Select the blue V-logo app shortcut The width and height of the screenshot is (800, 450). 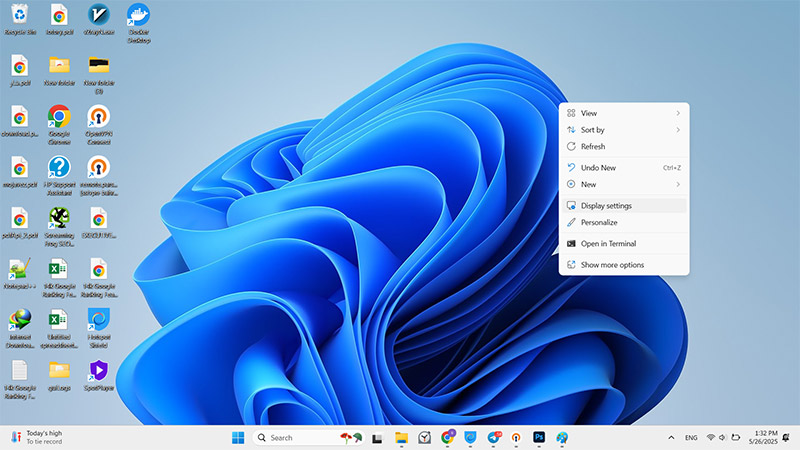pyautogui.click(x=98, y=20)
